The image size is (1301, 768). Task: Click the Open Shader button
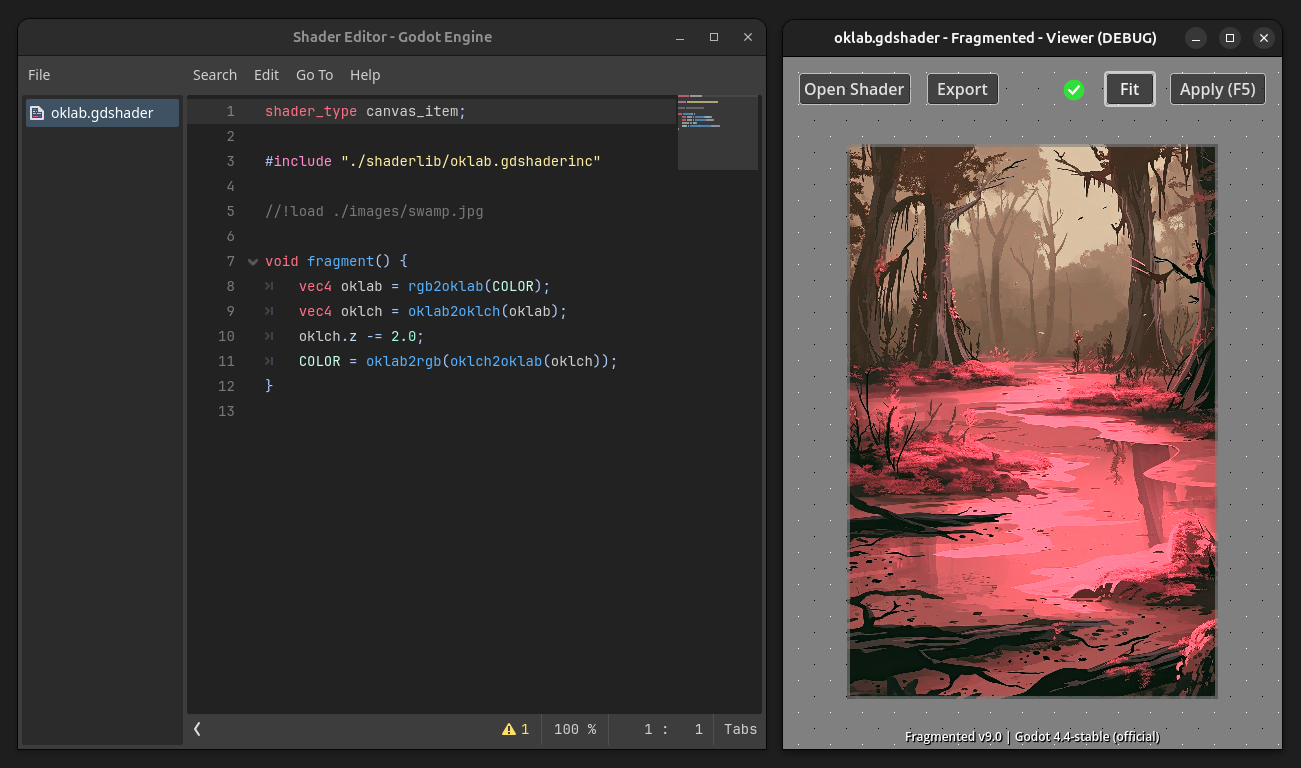854,89
